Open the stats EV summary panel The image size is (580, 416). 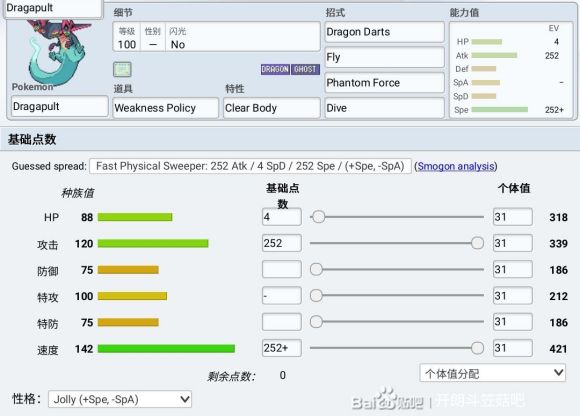click(x=511, y=70)
